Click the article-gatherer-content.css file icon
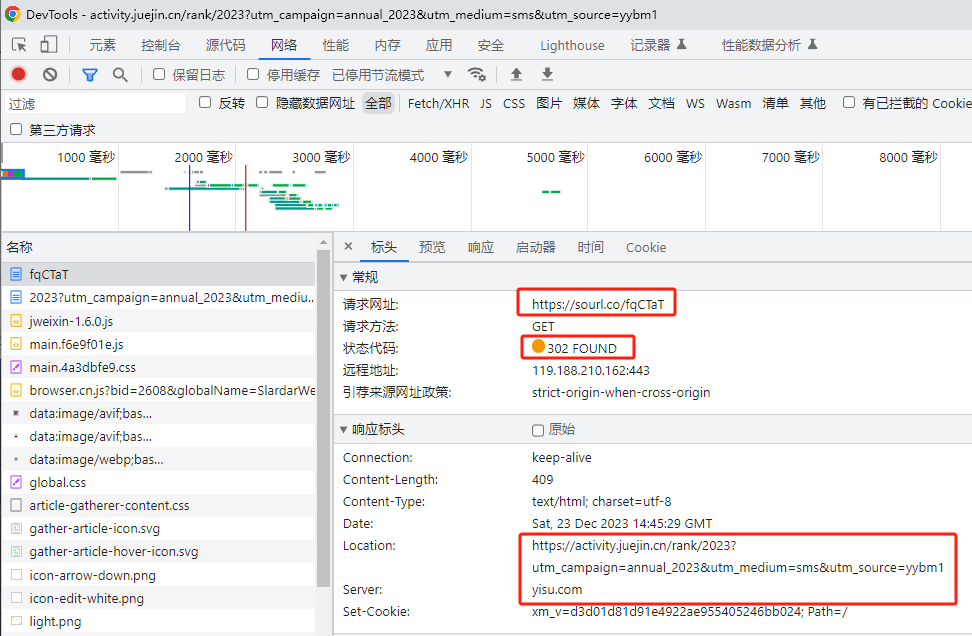This screenshot has height=636, width=972. [x=16, y=505]
